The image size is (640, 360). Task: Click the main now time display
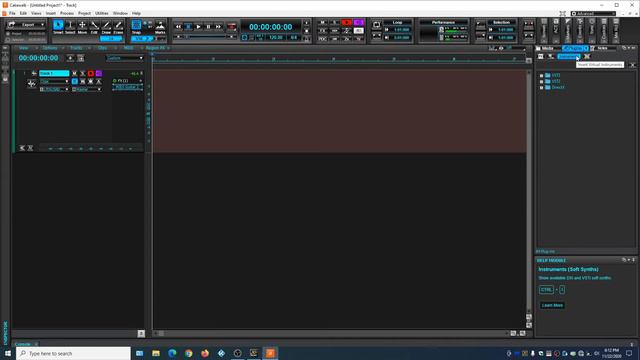click(271, 27)
